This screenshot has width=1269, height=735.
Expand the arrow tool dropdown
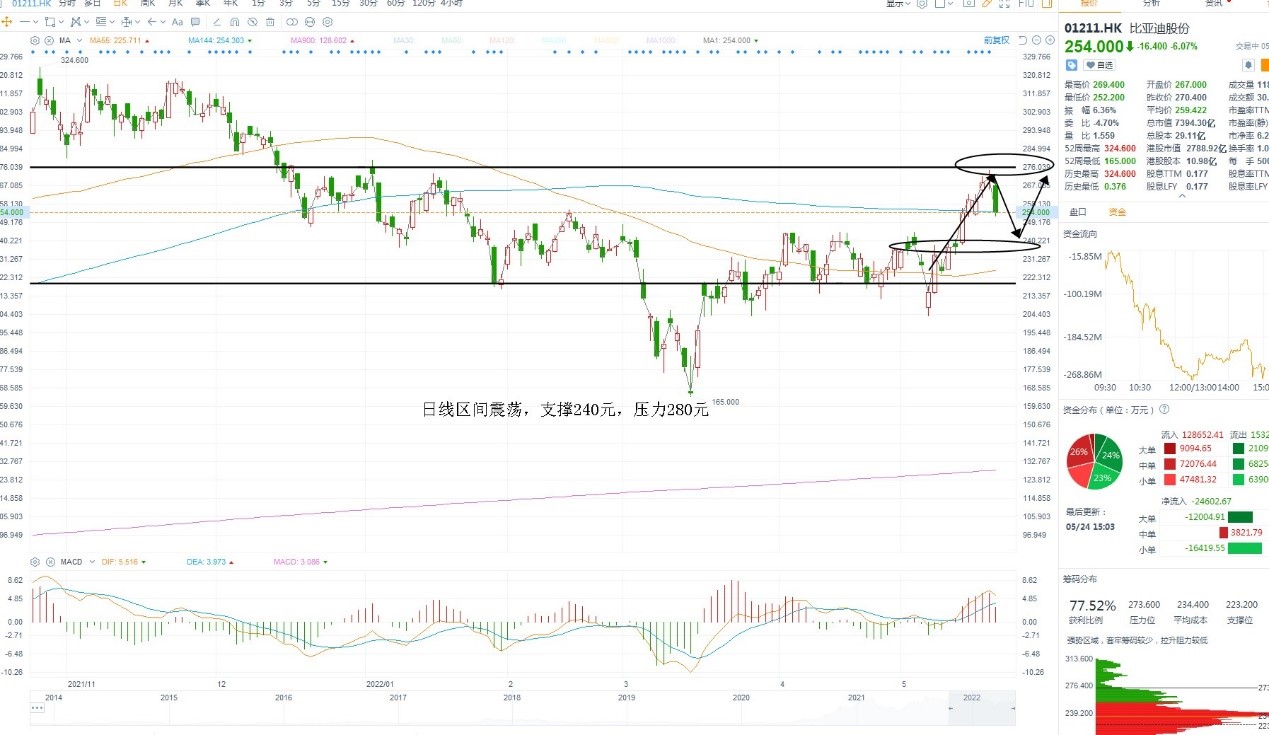pos(163,22)
